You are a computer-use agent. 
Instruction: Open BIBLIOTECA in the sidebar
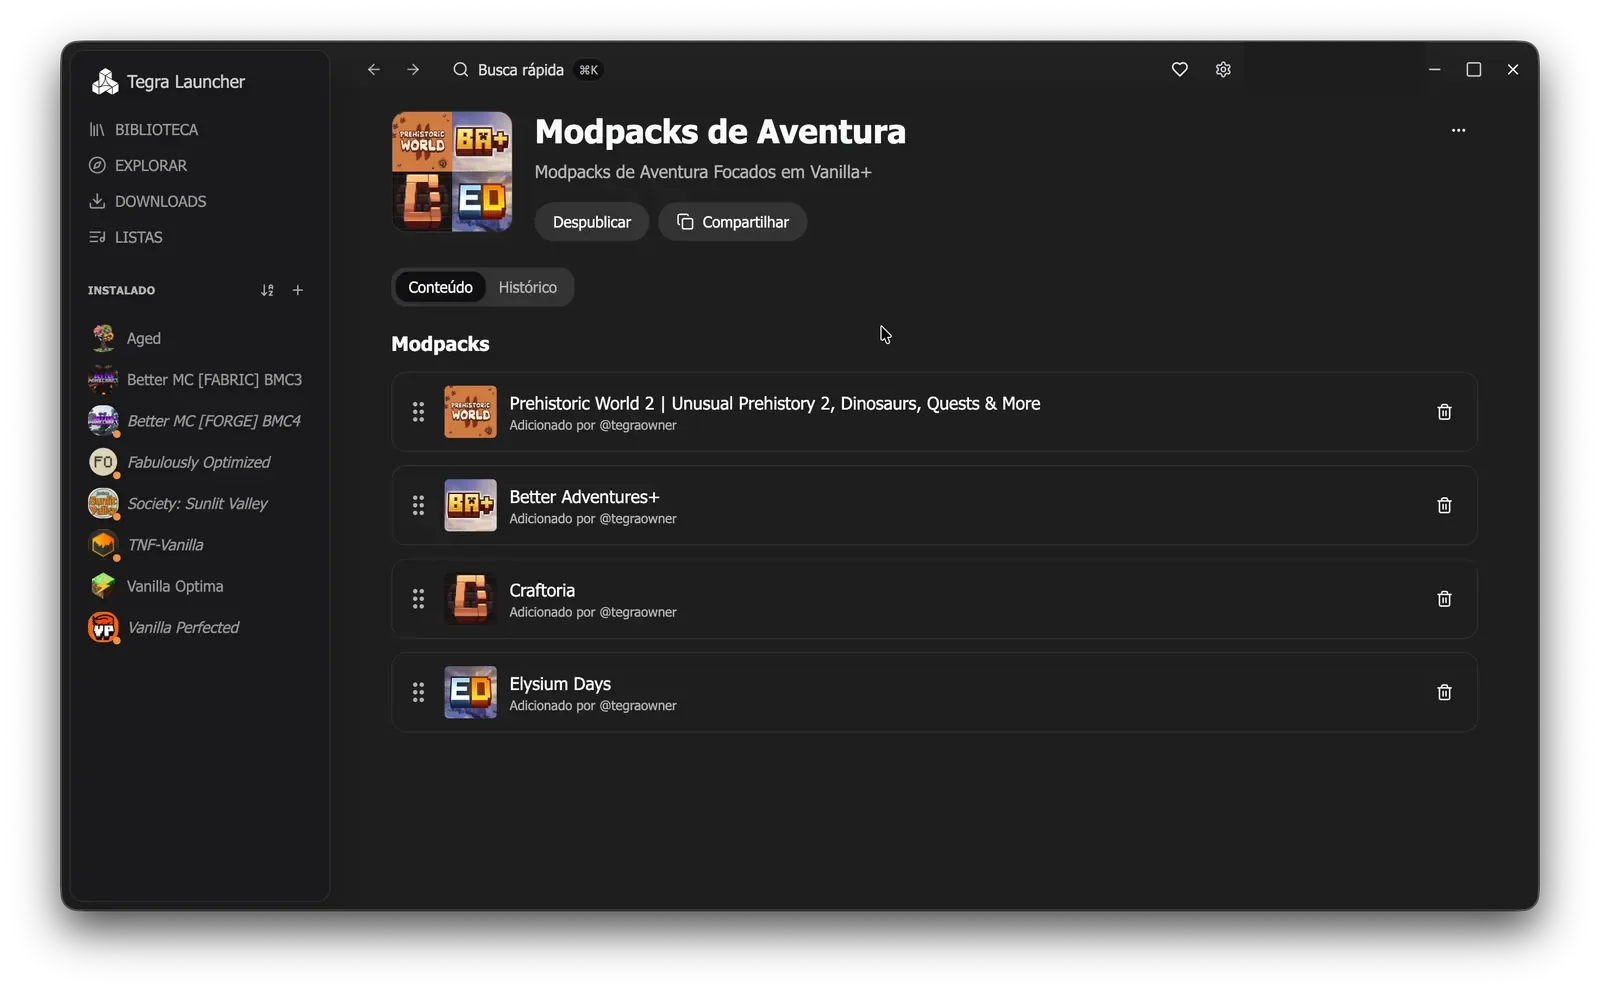point(143,130)
